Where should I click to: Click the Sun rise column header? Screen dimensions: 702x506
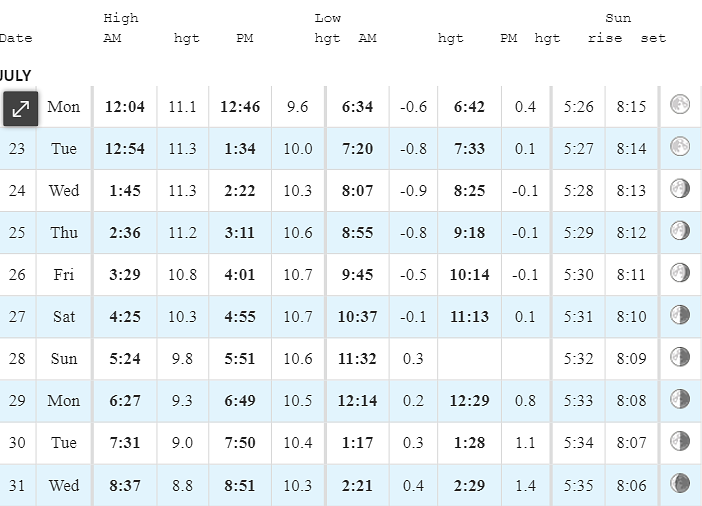tap(605, 38)
